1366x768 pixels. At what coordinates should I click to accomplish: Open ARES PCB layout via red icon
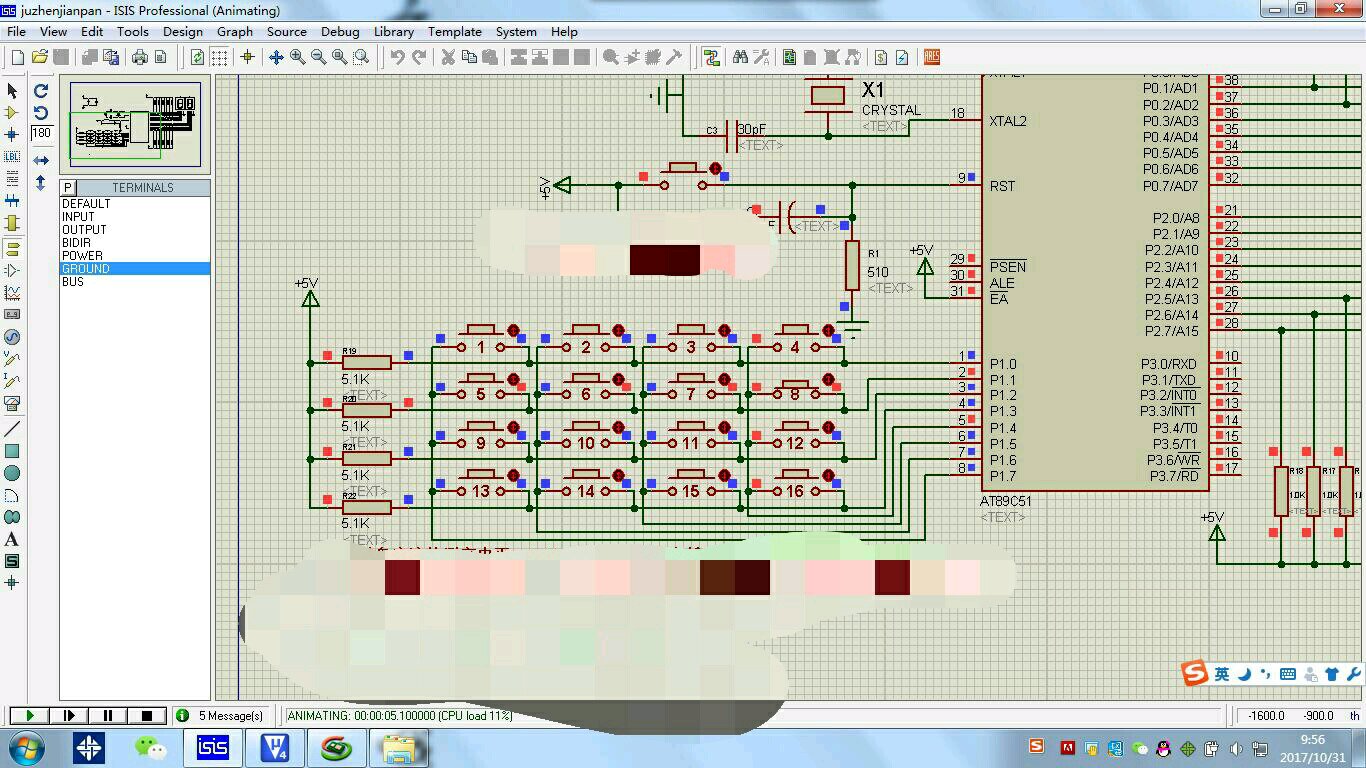(931, 57)
